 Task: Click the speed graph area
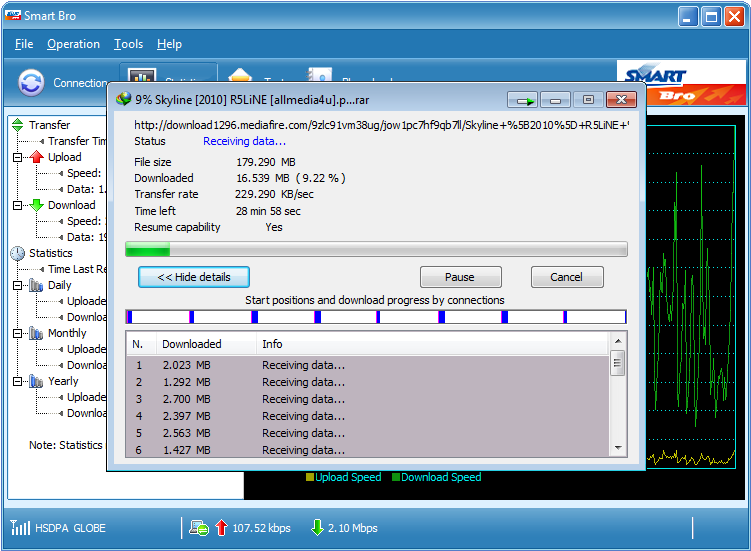pos(691,297)
